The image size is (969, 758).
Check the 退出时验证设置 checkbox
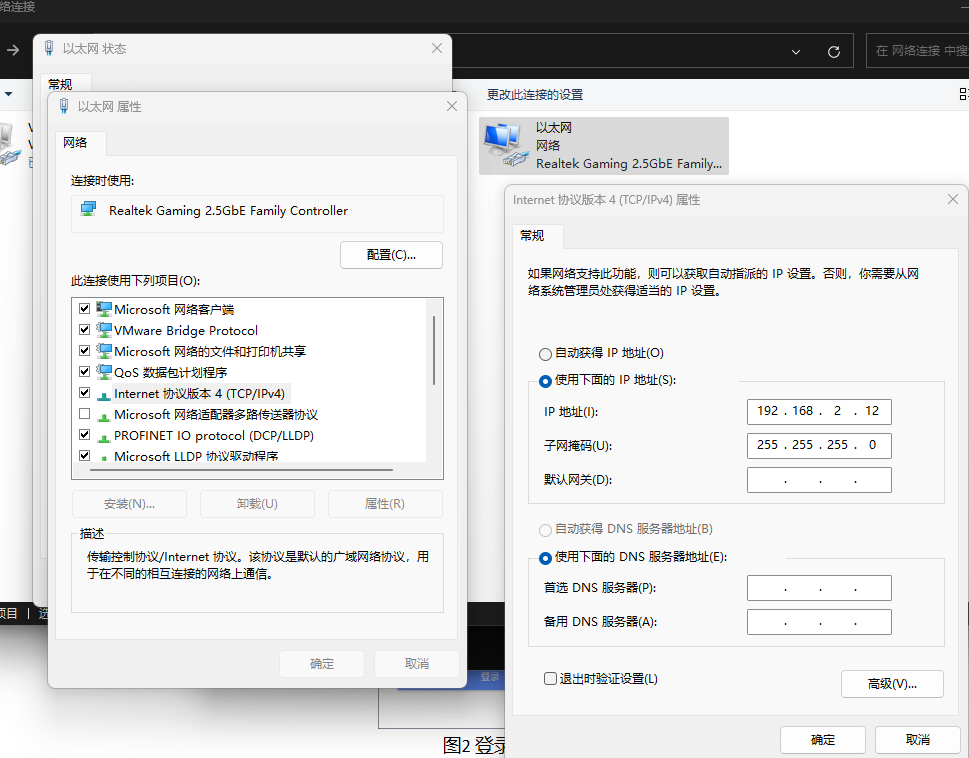pos(550,679)
